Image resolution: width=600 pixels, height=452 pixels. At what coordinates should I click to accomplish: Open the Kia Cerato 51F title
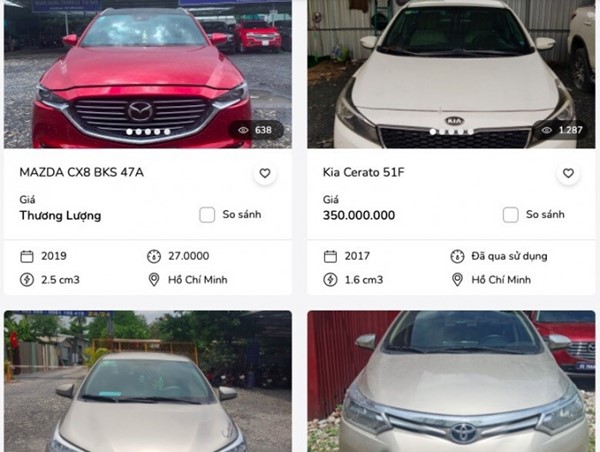(x=363, y=173)
